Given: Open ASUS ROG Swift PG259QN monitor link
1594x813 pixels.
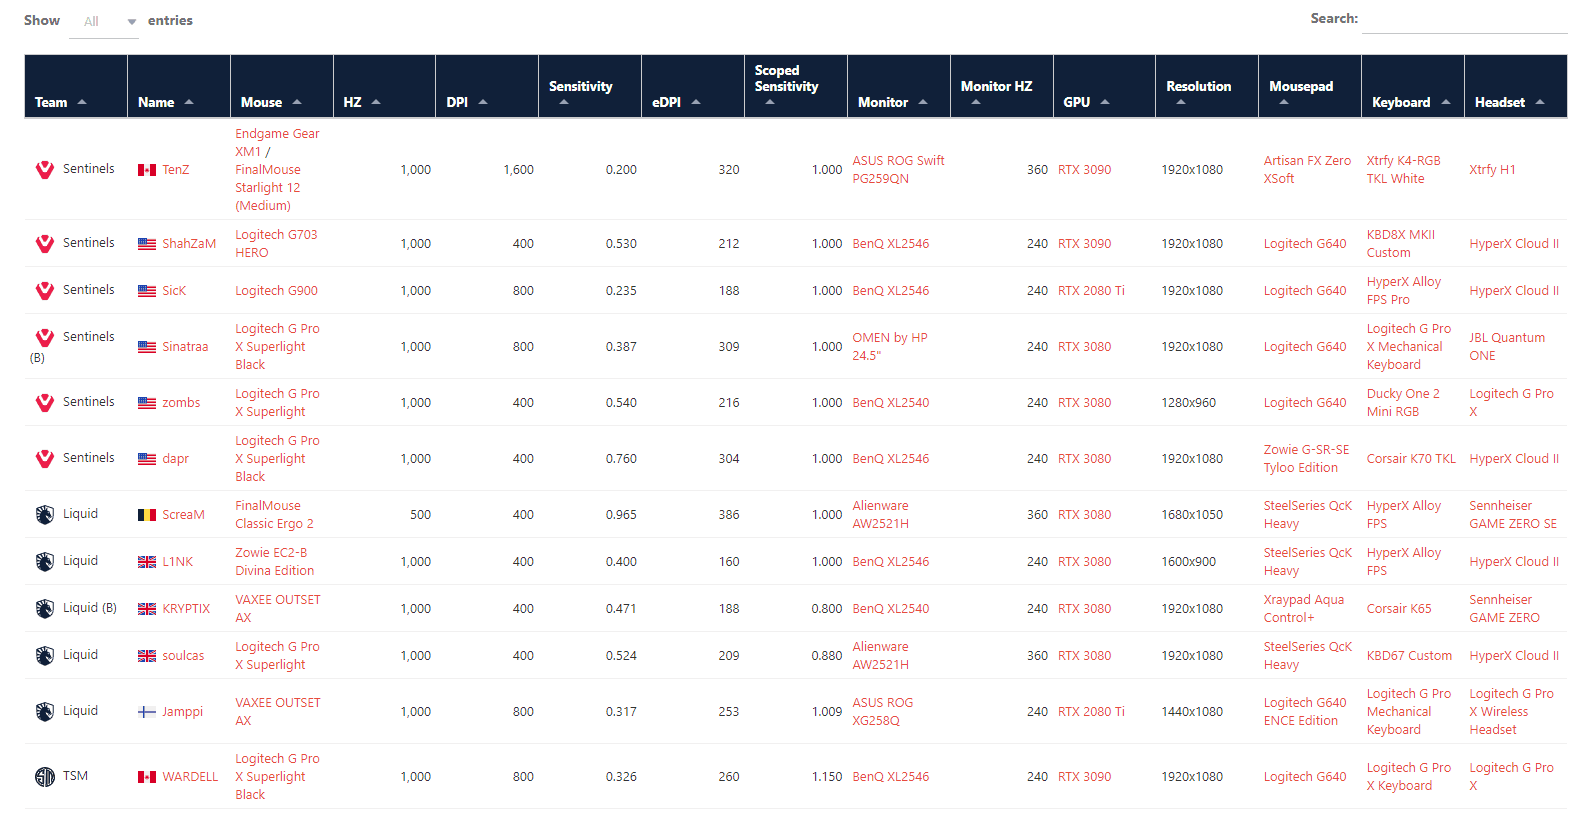Looking at the screenshot, I should pos(898,170).
